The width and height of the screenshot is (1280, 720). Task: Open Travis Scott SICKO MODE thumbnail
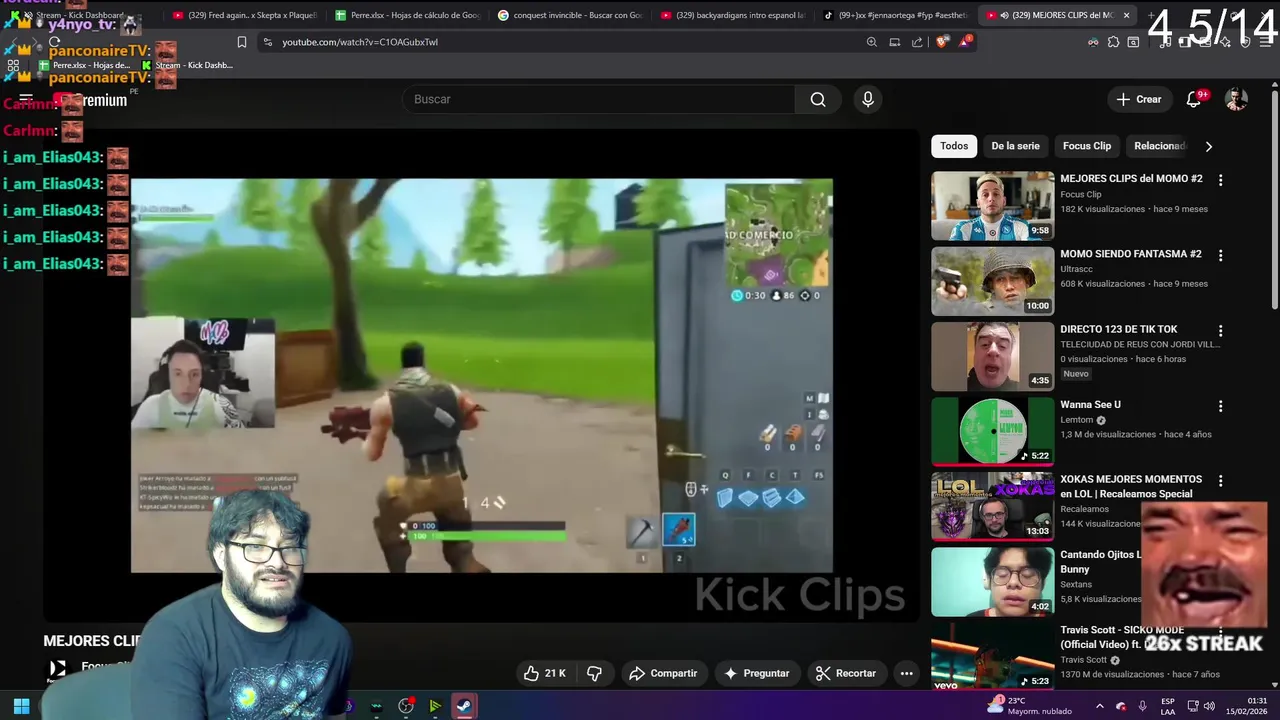(993, 656)
